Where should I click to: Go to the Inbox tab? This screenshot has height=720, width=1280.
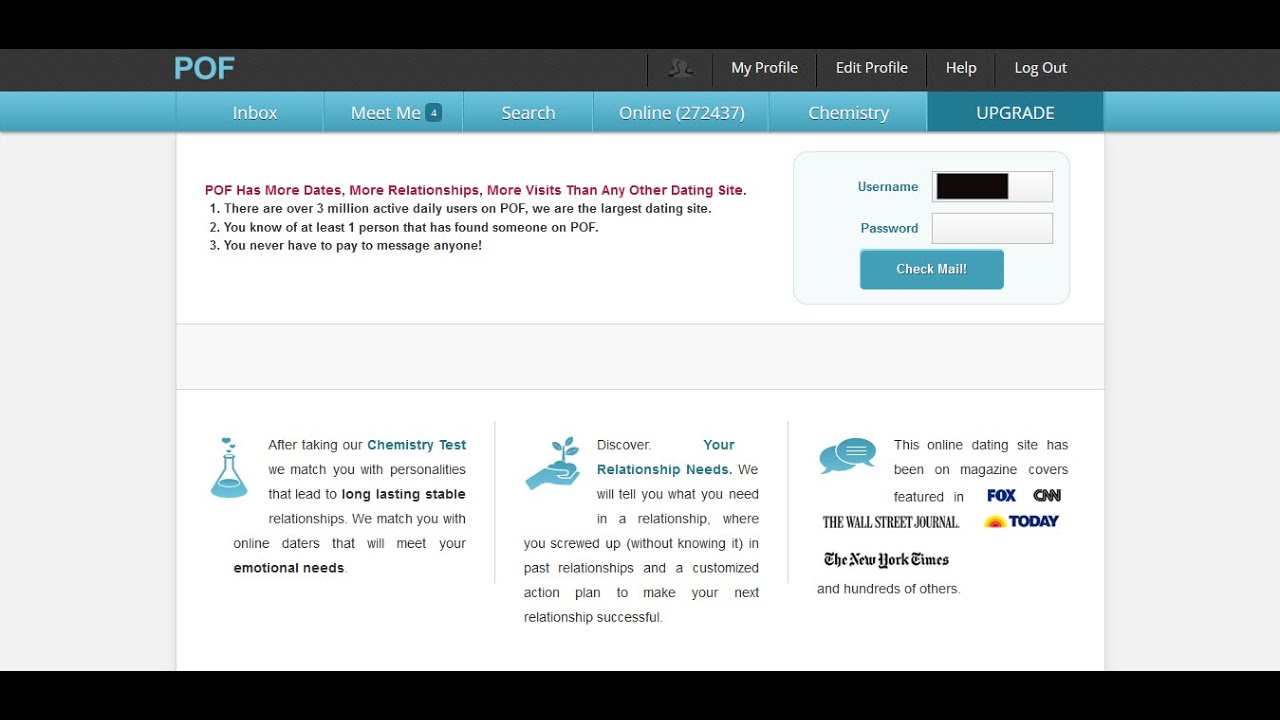click(x=250, y=112)
